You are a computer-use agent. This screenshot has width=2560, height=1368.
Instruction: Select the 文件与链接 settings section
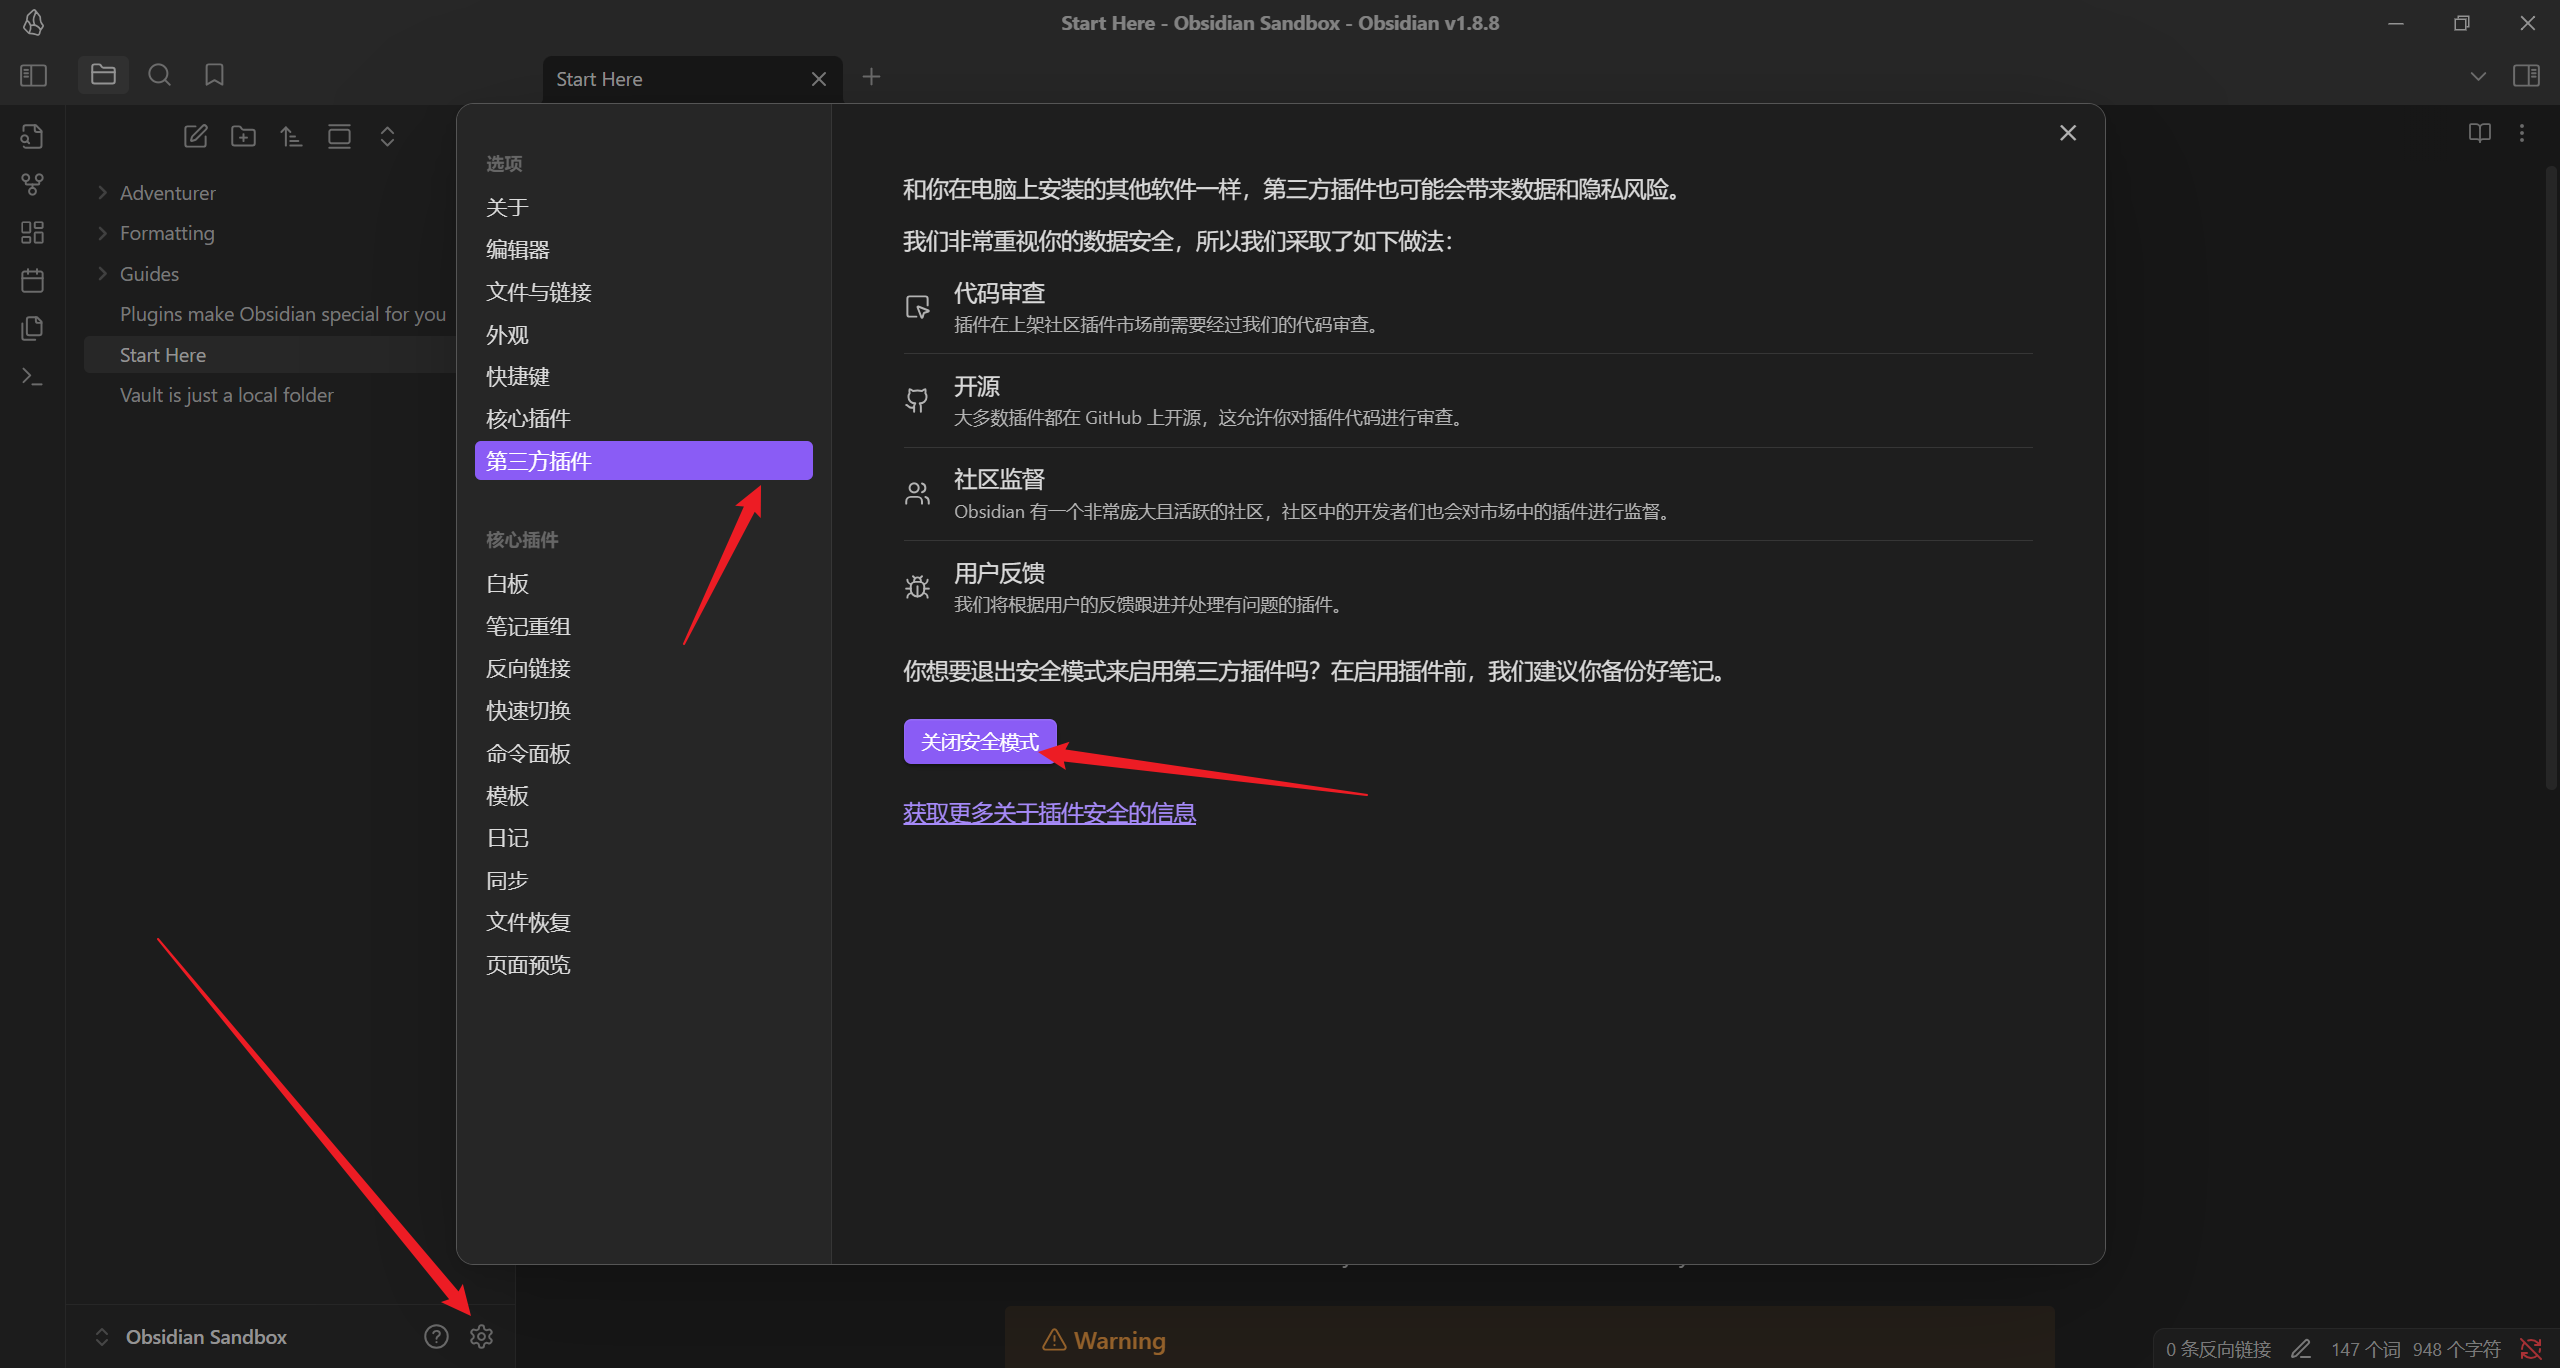tap(643, 292)
